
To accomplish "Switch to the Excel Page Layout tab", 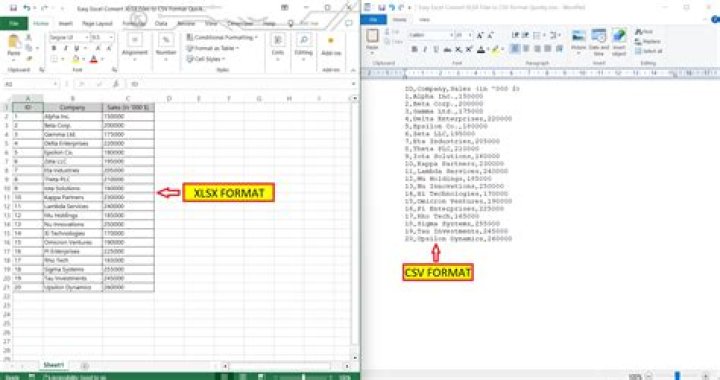I will [97, 23].
